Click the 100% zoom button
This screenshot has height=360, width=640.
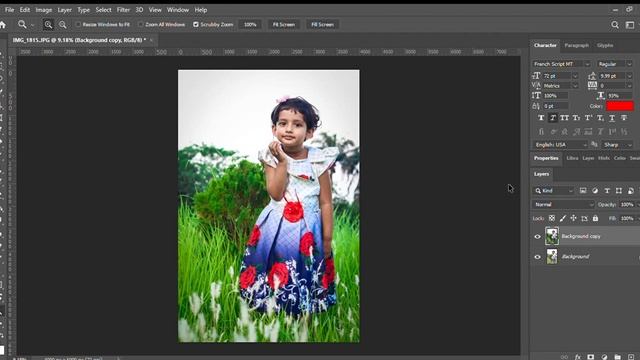click(x=250, y=24)
